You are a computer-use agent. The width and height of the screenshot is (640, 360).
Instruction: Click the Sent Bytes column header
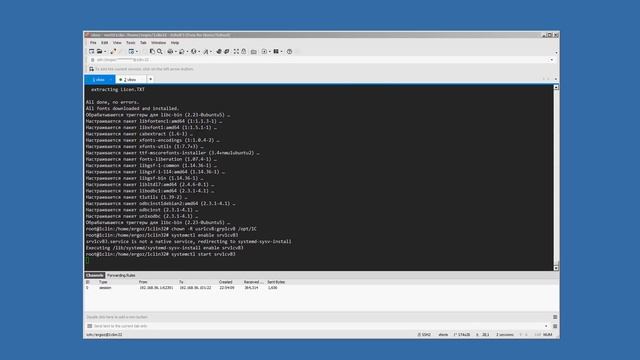(x=276, y=282)
